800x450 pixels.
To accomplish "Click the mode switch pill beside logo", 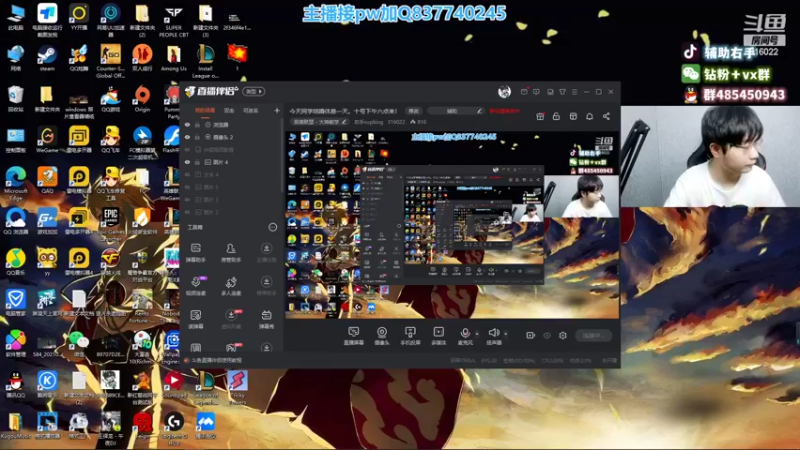I will tap(254, 91).
